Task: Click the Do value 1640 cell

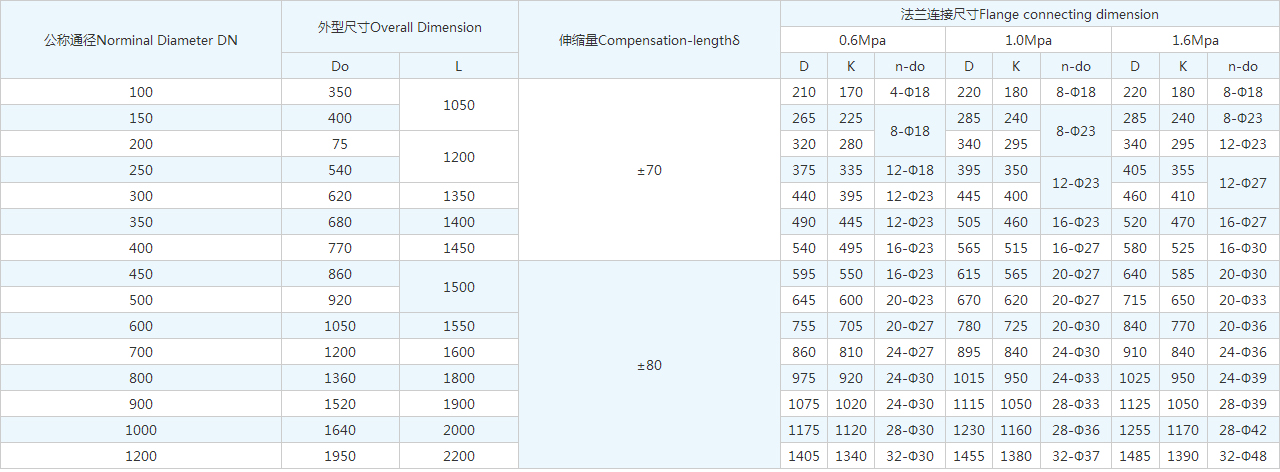Action: point(340,430)
